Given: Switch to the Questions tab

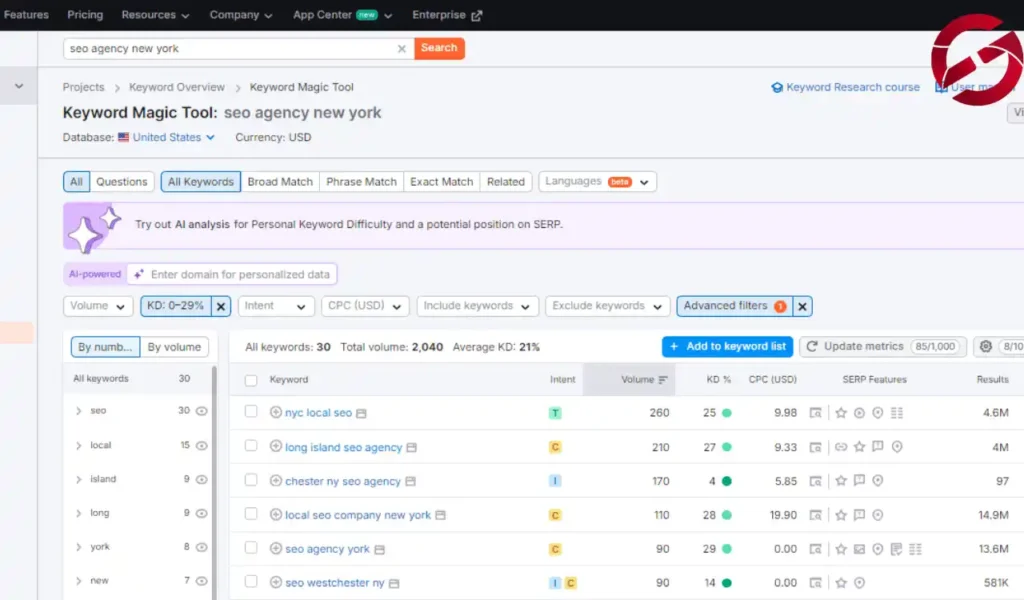Looking at the screenshot, I should coord(121,181).
